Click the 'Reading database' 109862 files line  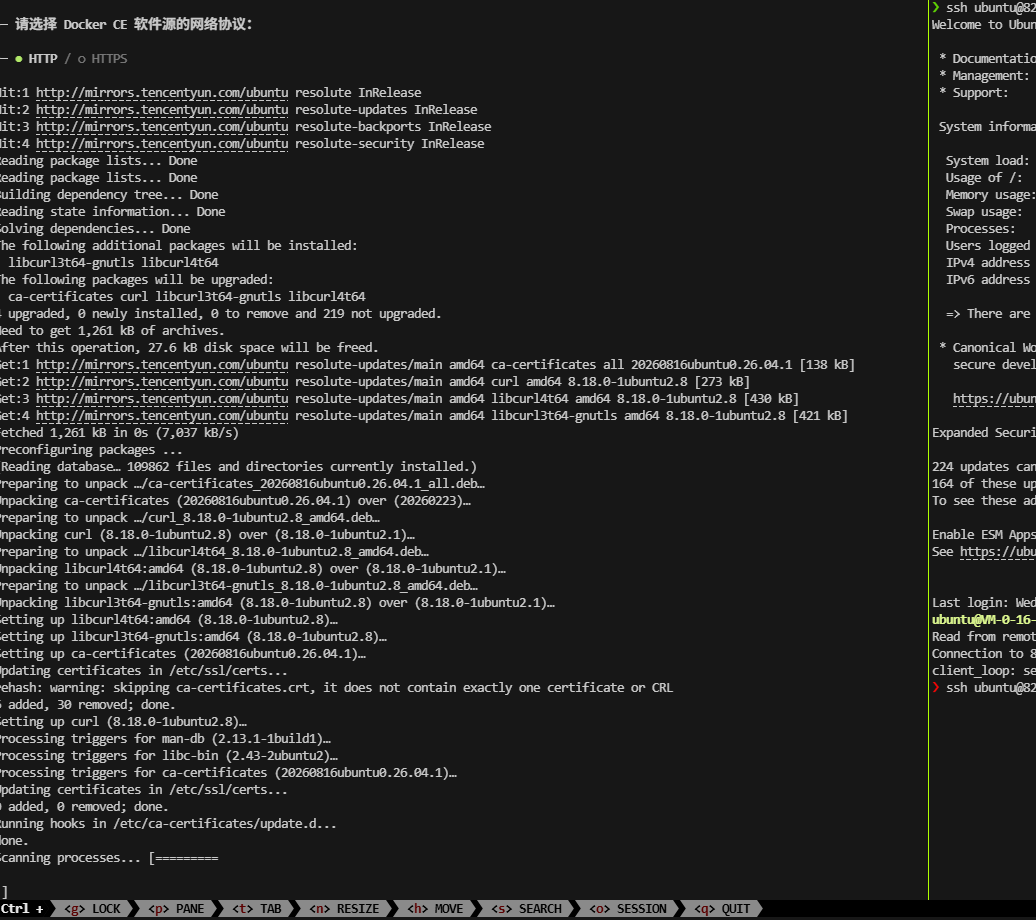[239, 467]
